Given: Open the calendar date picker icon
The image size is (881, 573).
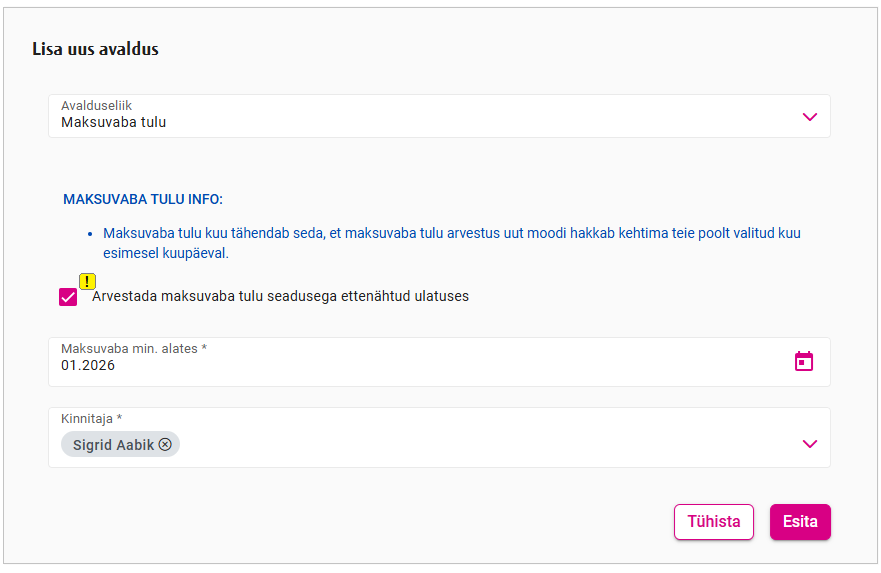Looking at the screenshot, I should point(804,361).
